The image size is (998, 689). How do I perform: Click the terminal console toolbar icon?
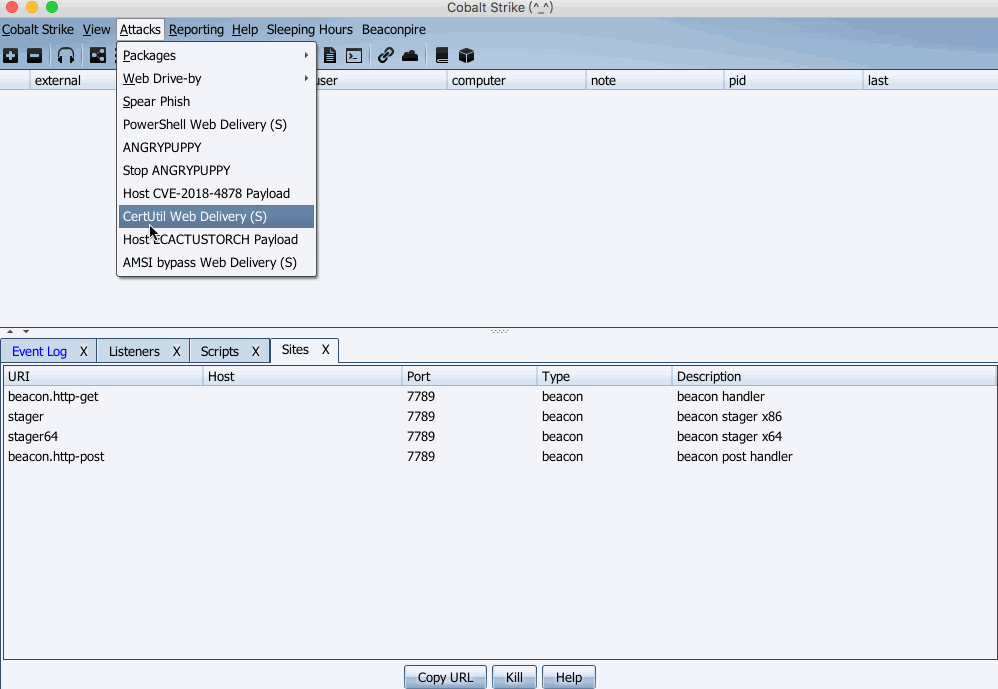354,55
